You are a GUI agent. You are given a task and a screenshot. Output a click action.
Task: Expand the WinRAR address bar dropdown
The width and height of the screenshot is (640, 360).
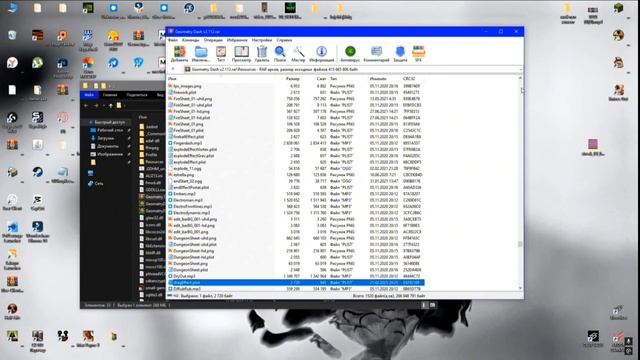click(x=520, y=69)
